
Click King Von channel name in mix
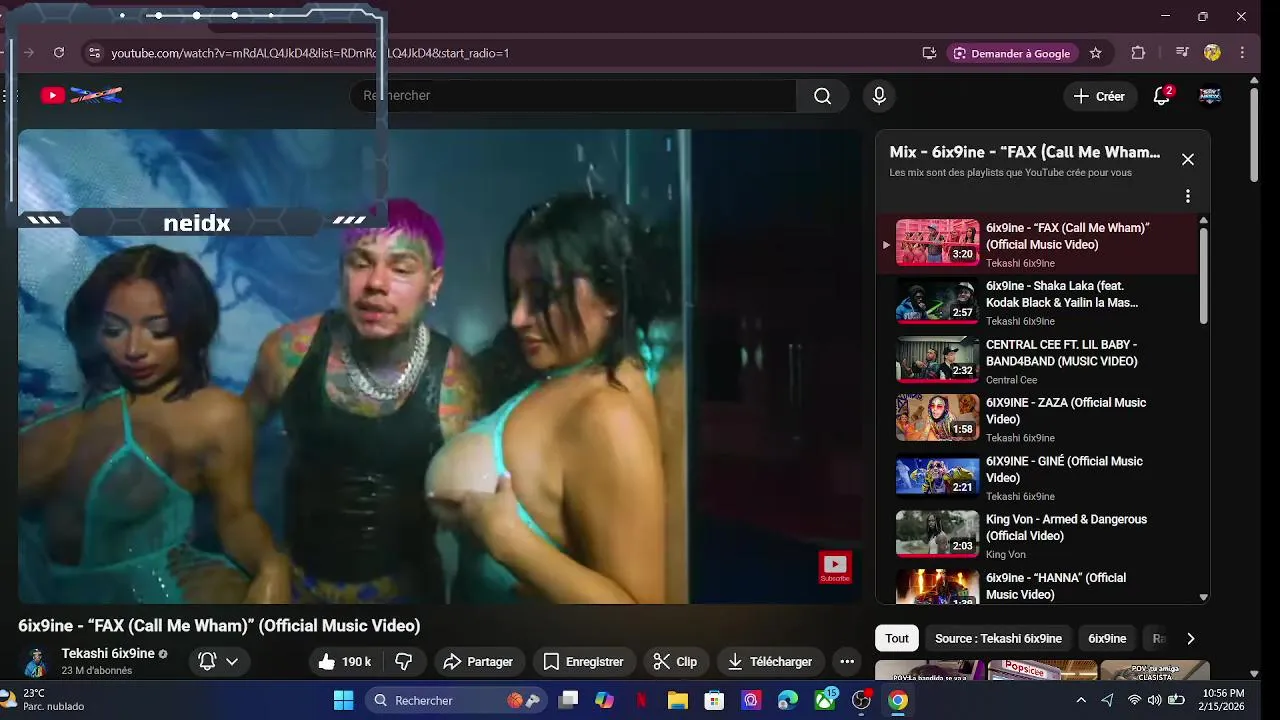(x=1006, y=555)
